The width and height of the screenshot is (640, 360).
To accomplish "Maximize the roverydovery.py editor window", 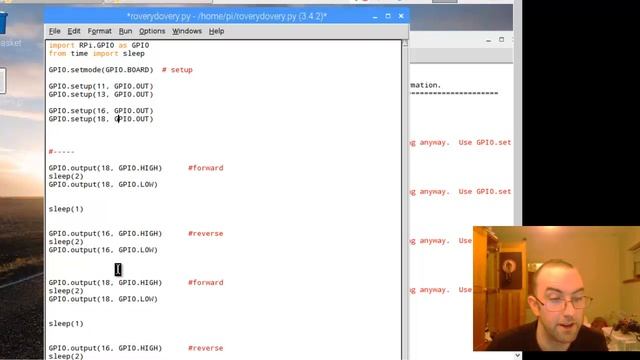I will (388, 16).
